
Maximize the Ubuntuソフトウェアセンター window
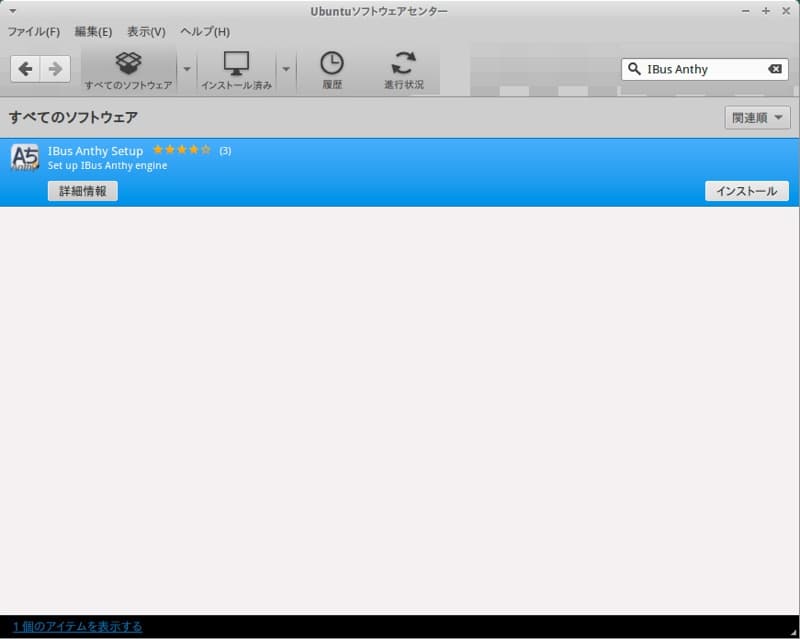click(x=766, y=11)
